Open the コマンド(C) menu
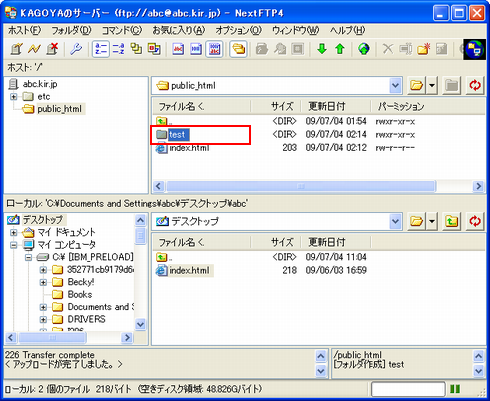490x401 pixels. (122, 30)
